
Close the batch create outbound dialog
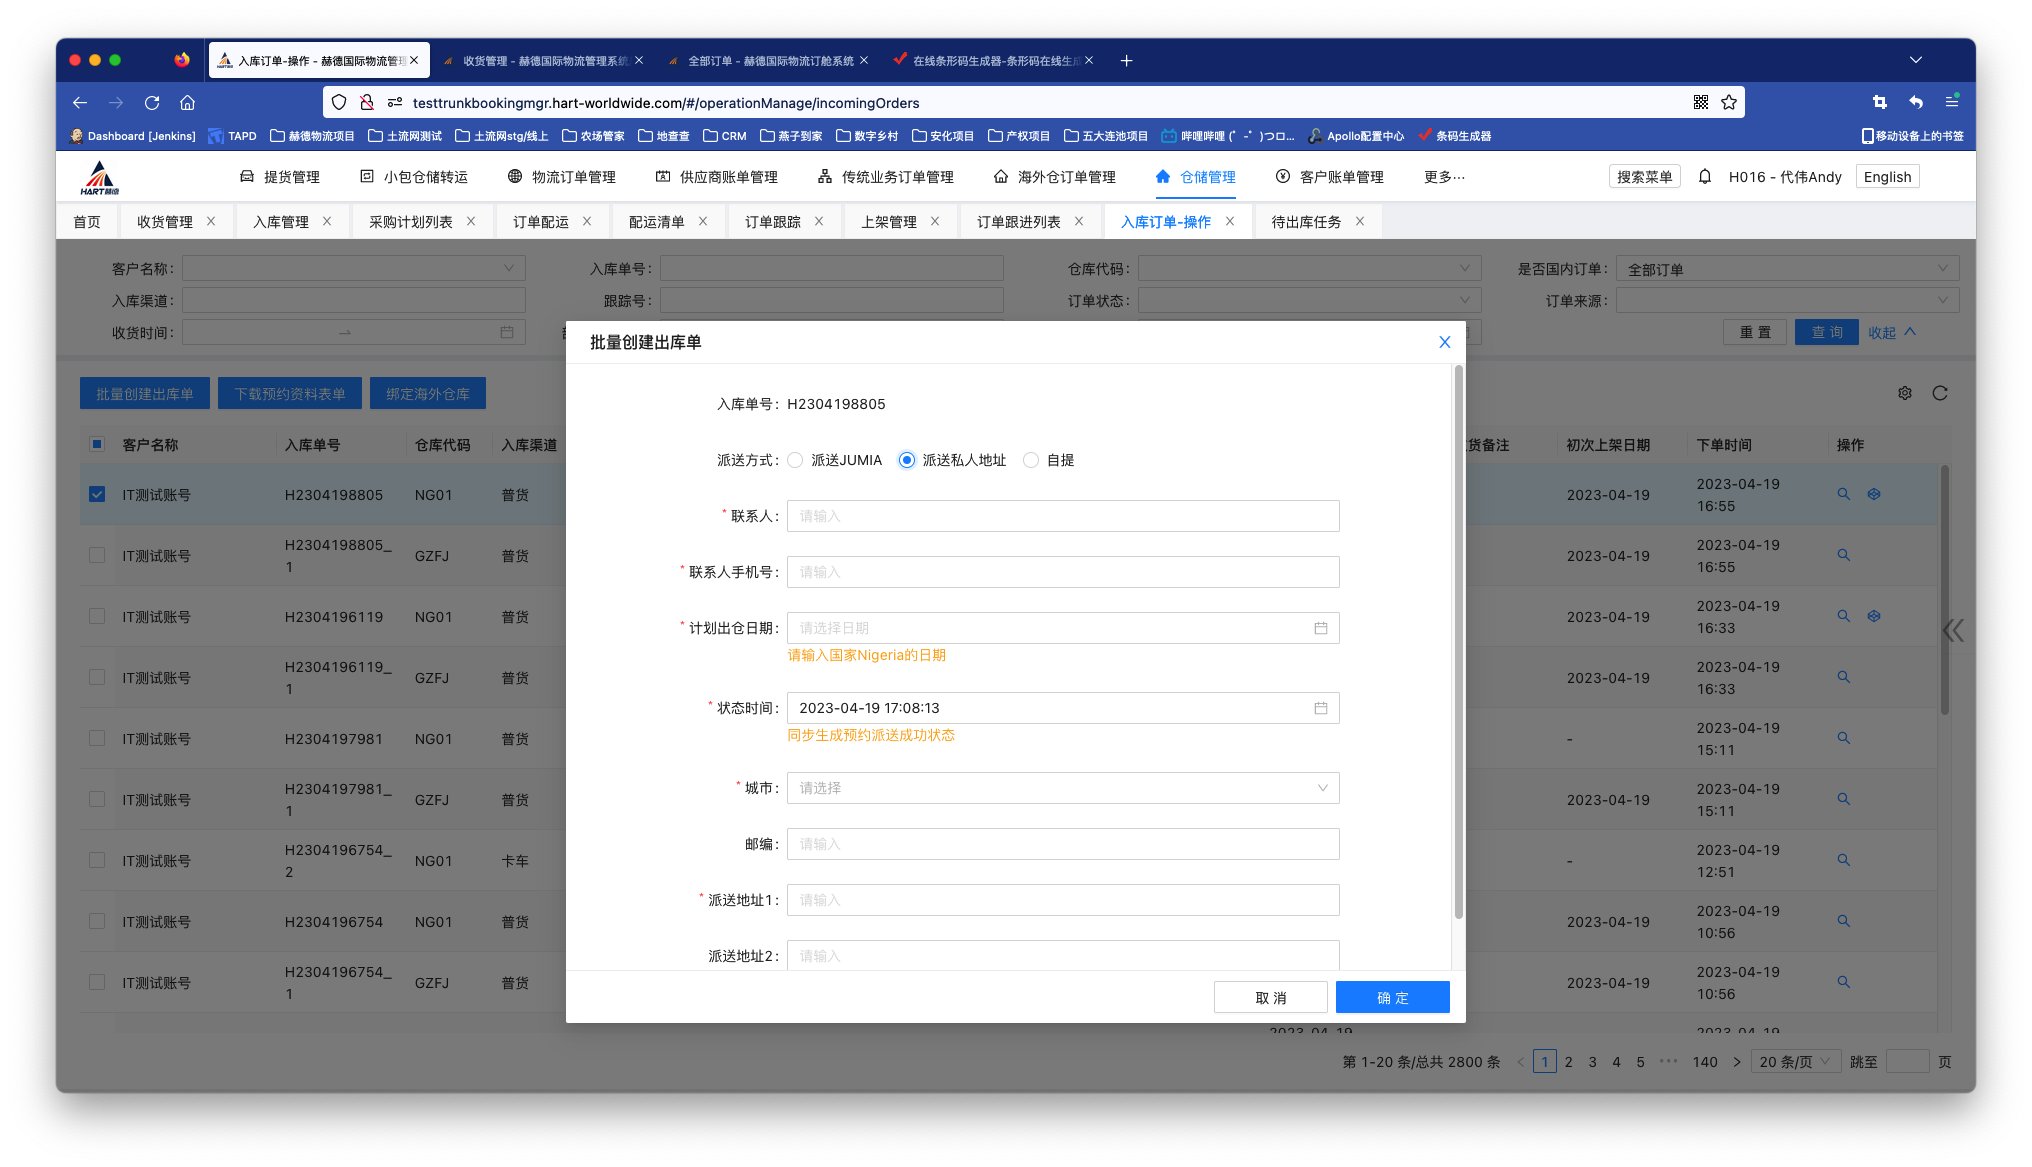pos(1444,342)
